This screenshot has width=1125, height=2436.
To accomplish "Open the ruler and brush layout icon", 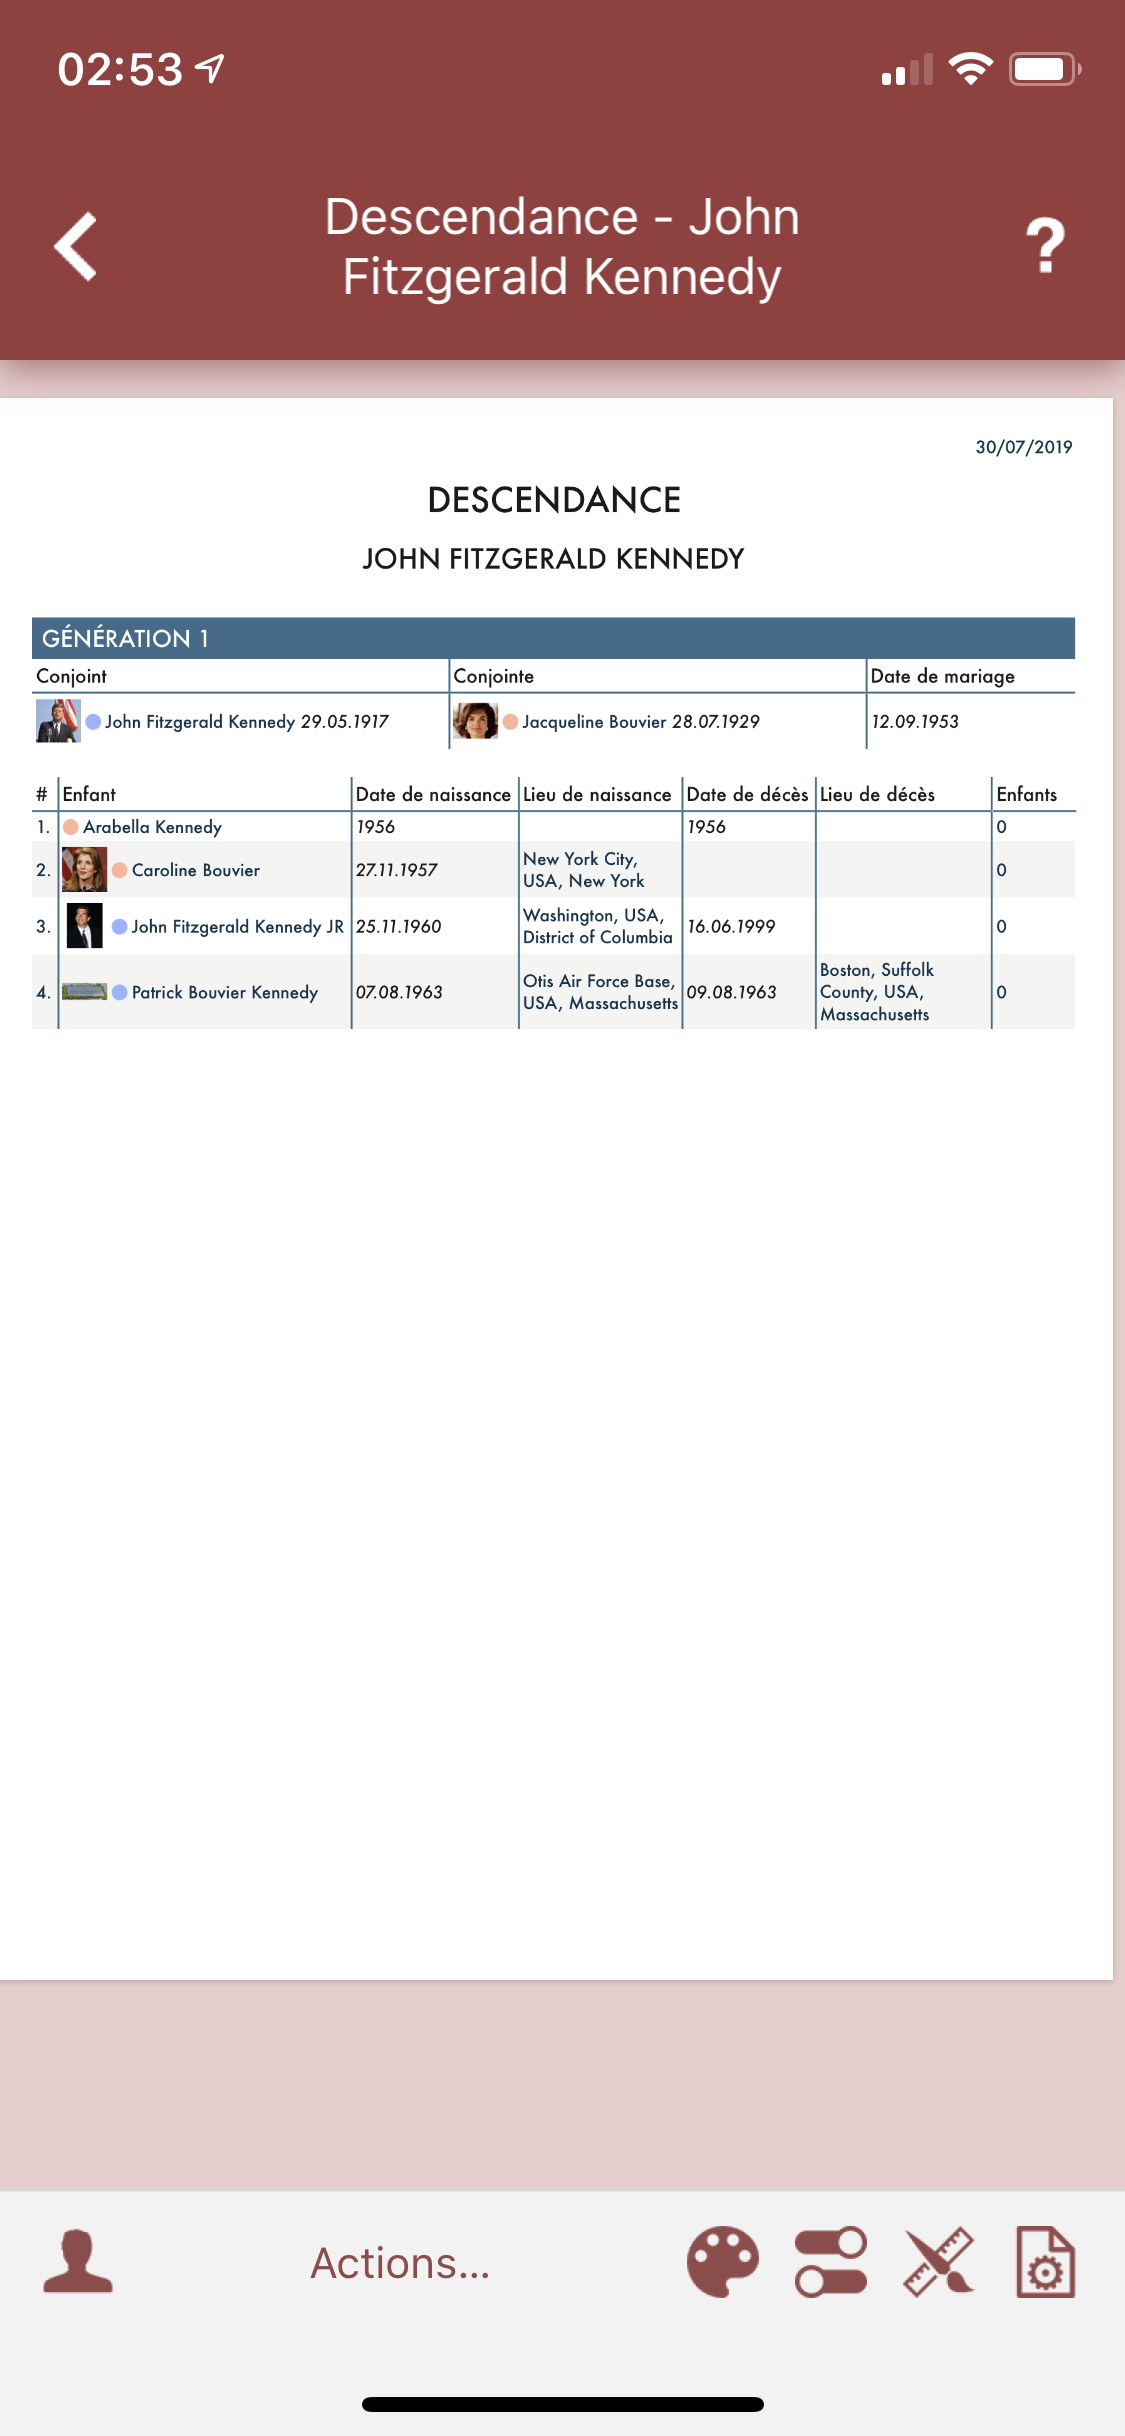I will point(938,2262).
